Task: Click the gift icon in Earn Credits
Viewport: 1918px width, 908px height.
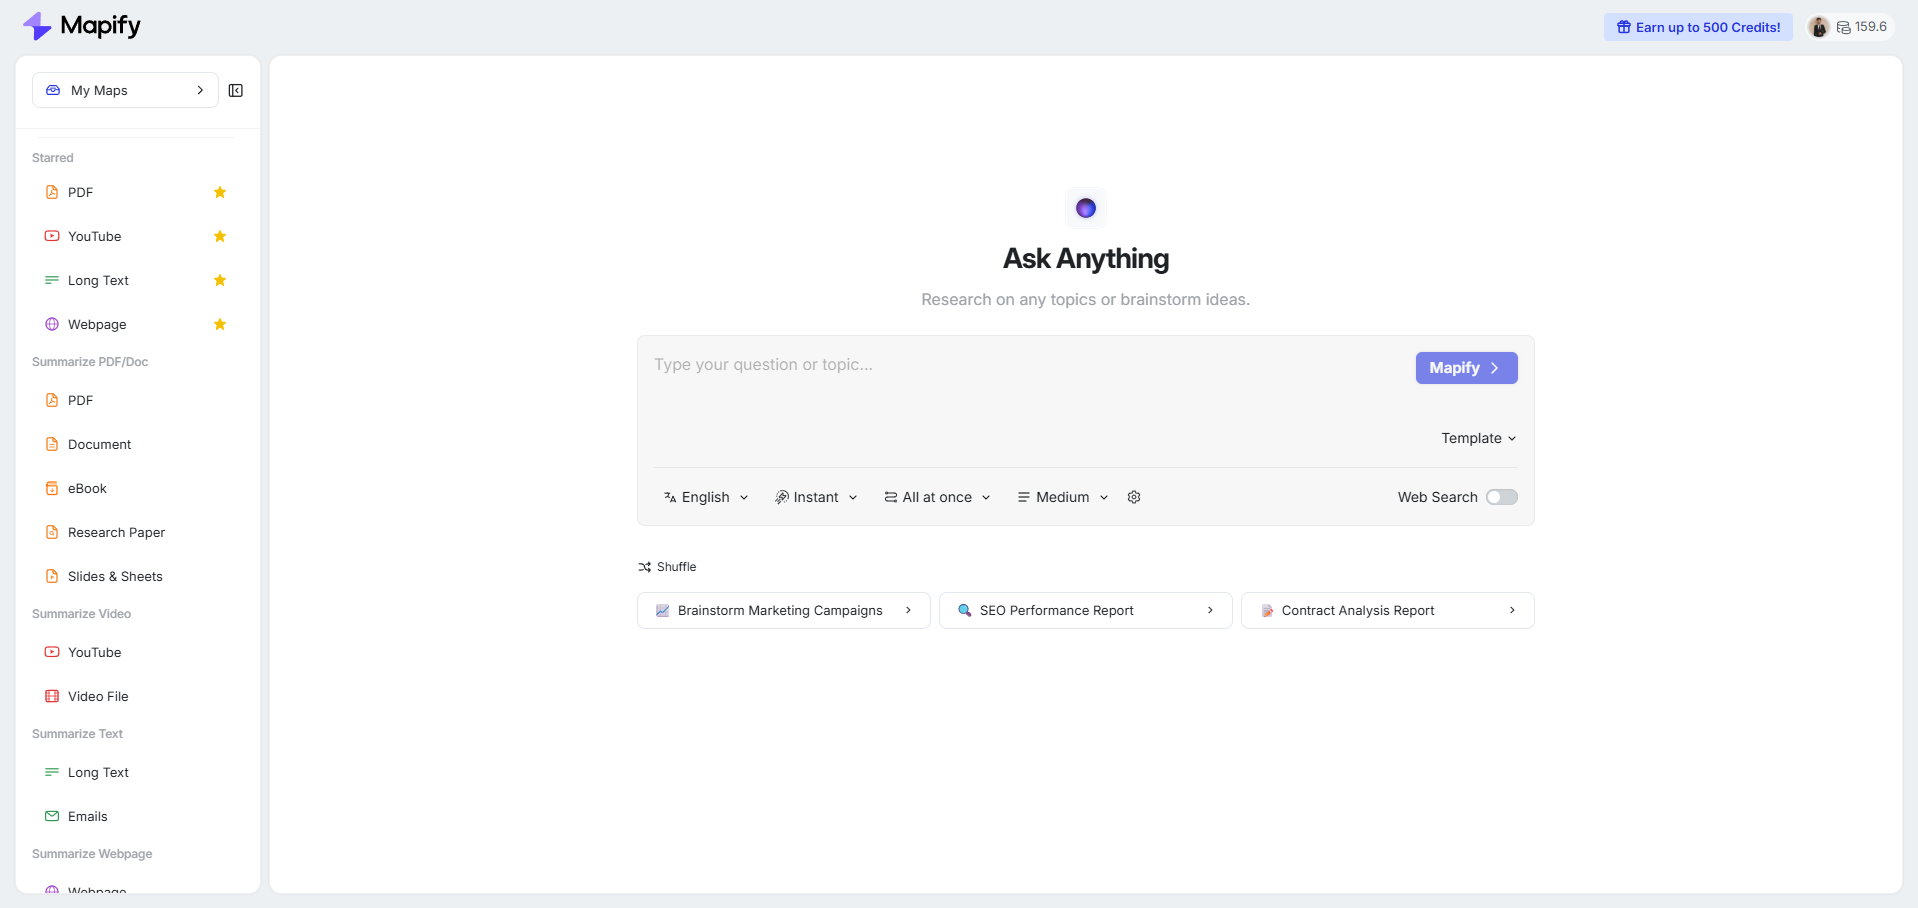Action: [x=1624, y=27]
